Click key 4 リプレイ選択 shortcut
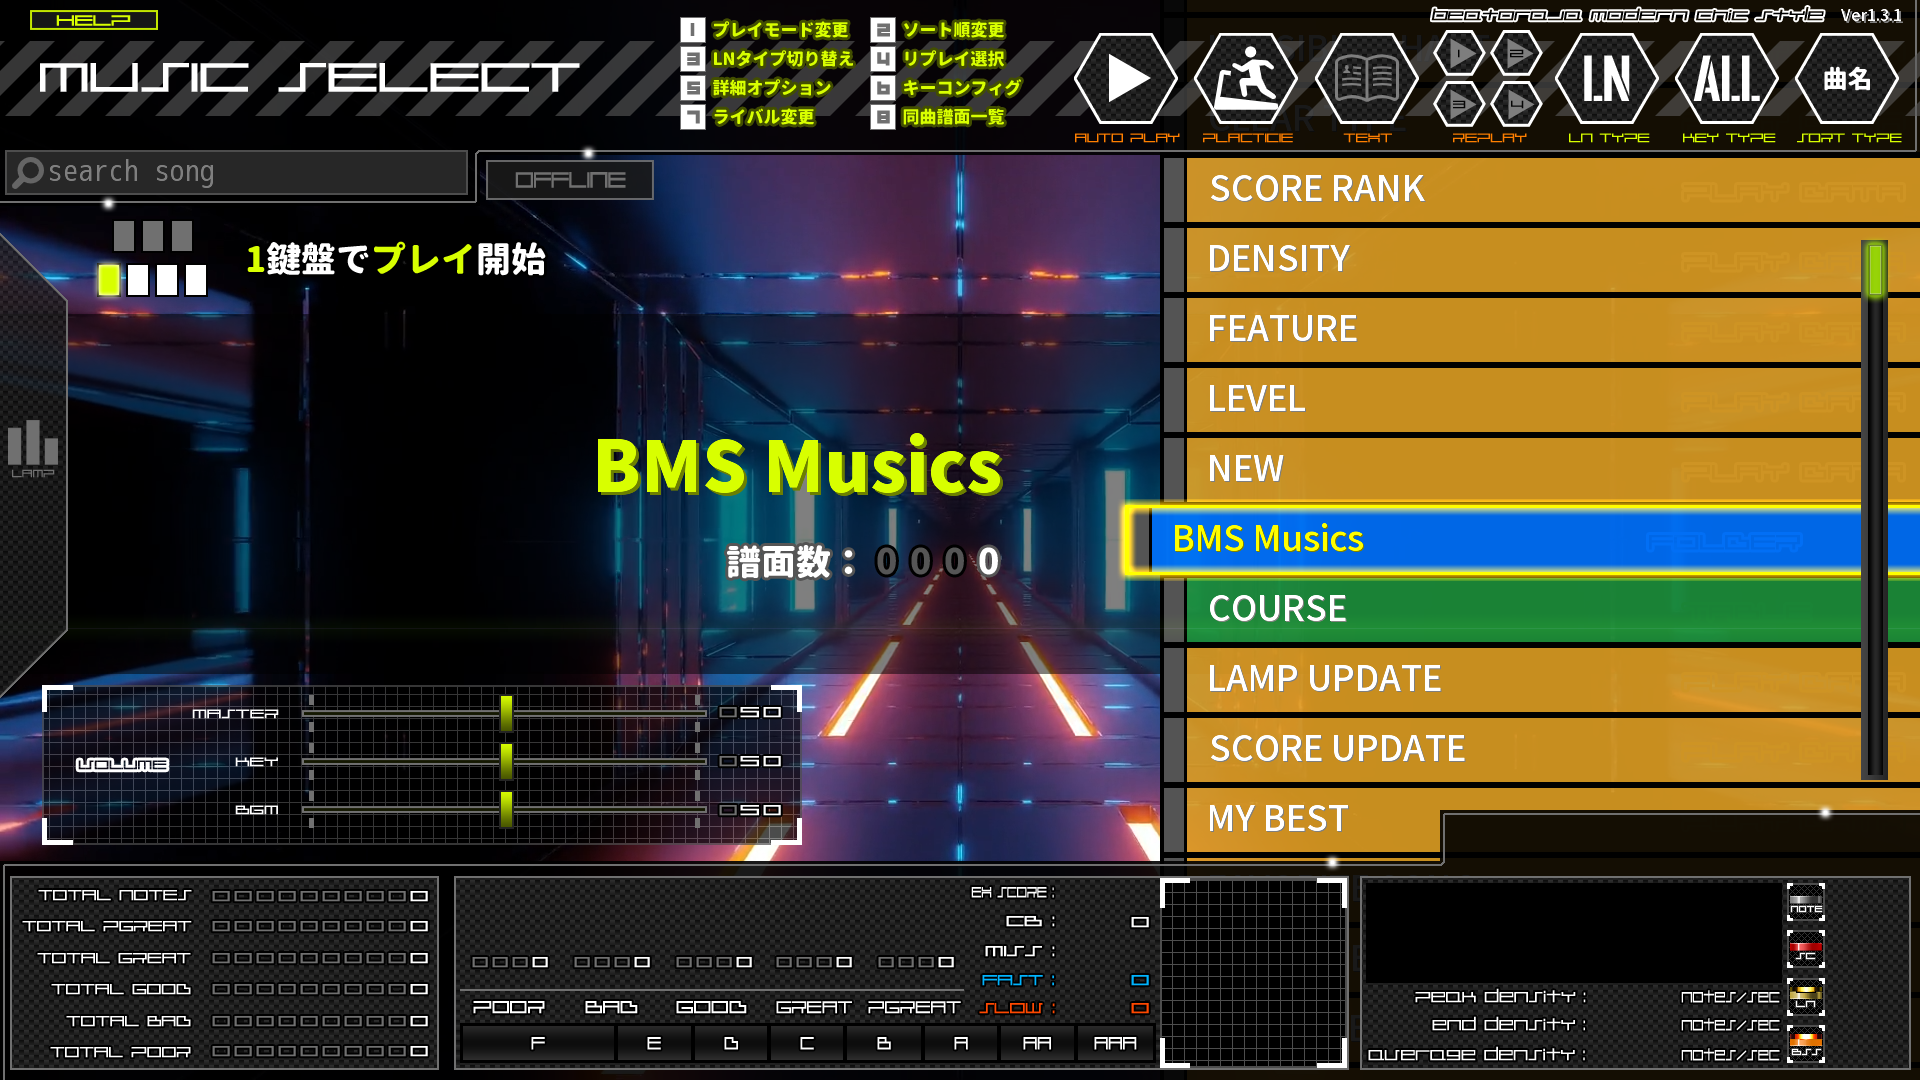 tap(938, 59)
